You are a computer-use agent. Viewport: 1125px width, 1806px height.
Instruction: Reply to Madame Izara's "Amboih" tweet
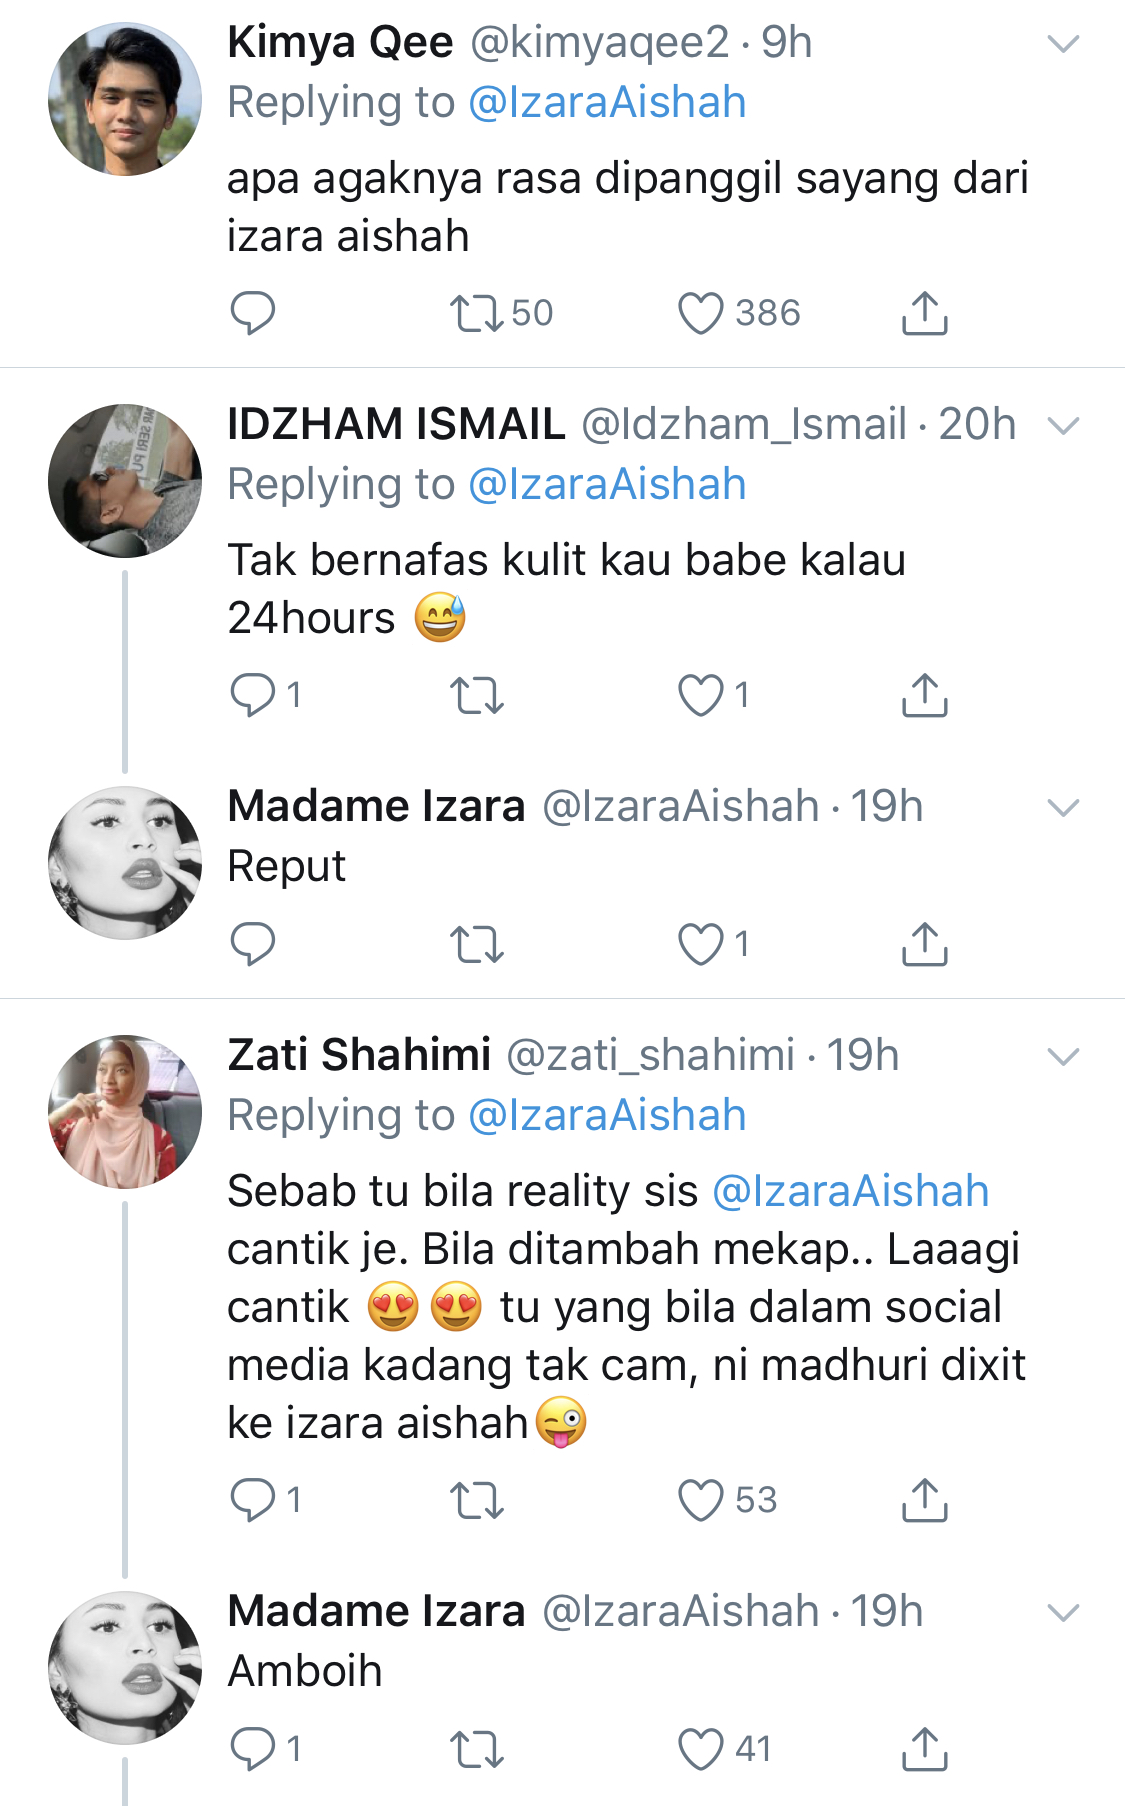[x=252, y=1749]
